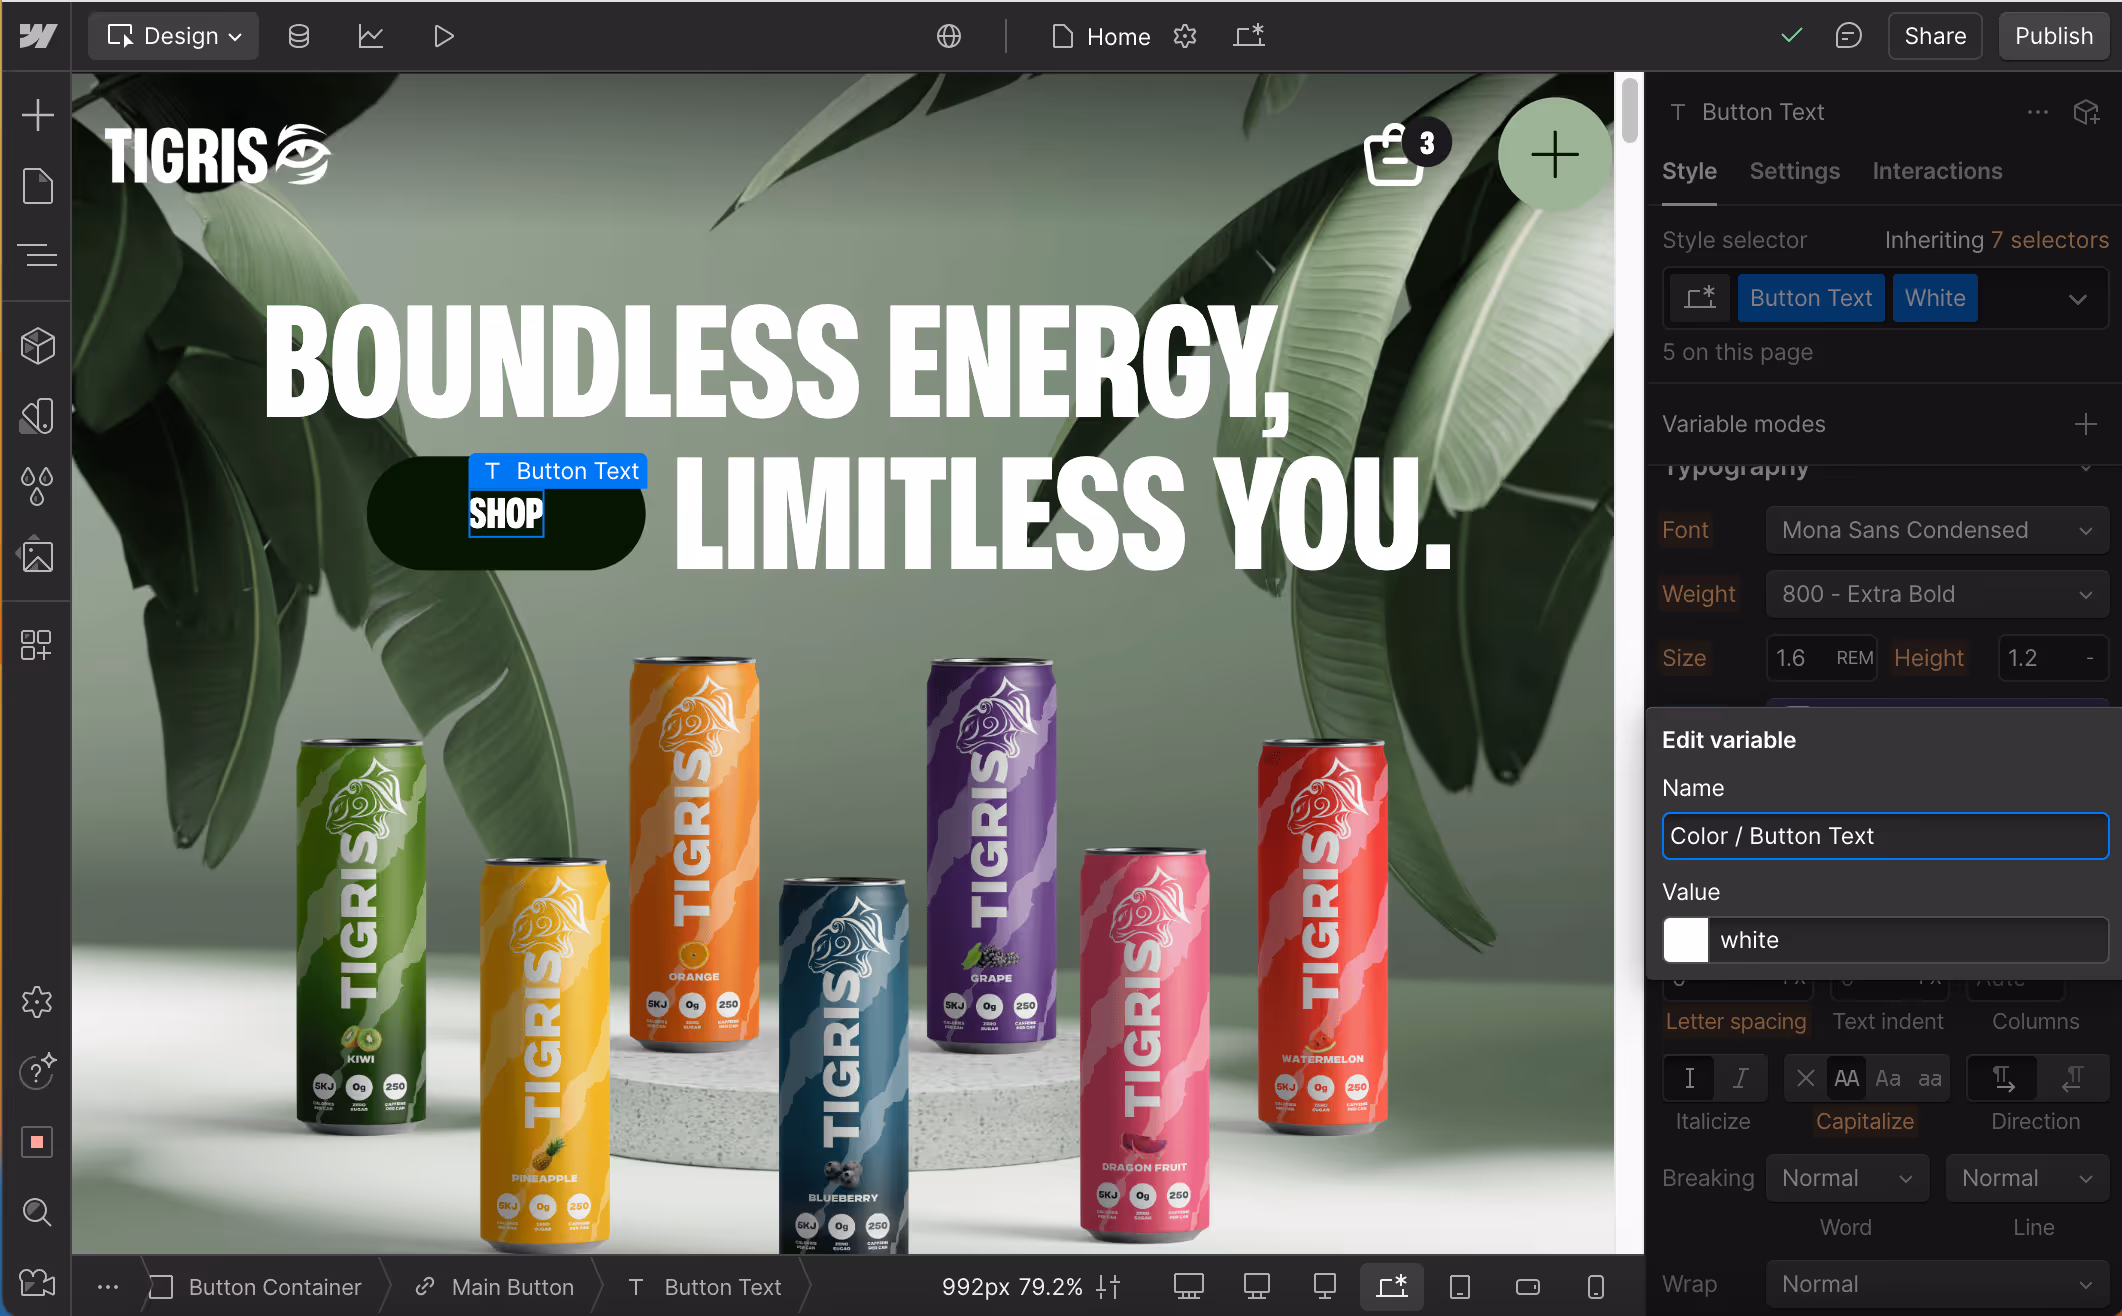2122x1316 pixels.
Task: Click the red square recording icon
Action: click(37, 1142)
